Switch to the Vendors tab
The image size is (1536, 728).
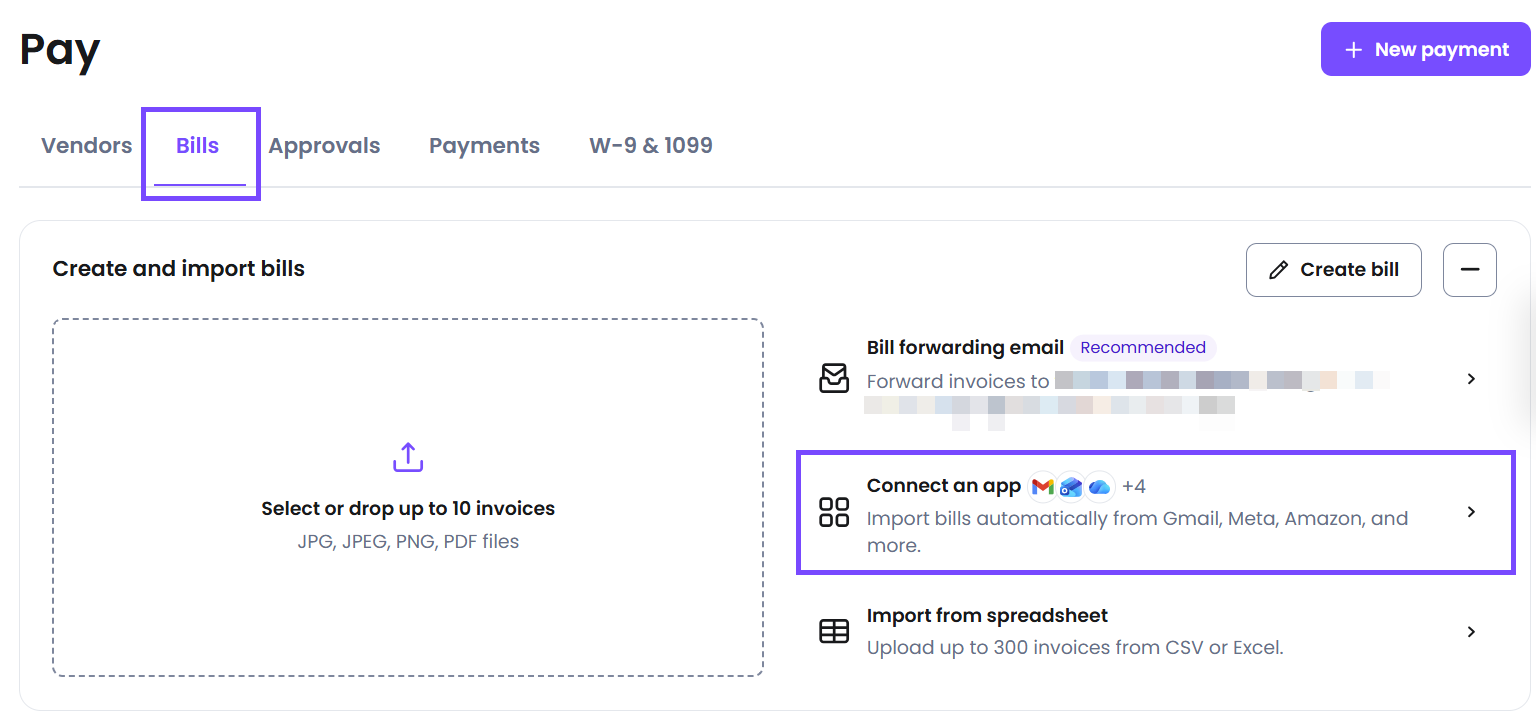87,146
